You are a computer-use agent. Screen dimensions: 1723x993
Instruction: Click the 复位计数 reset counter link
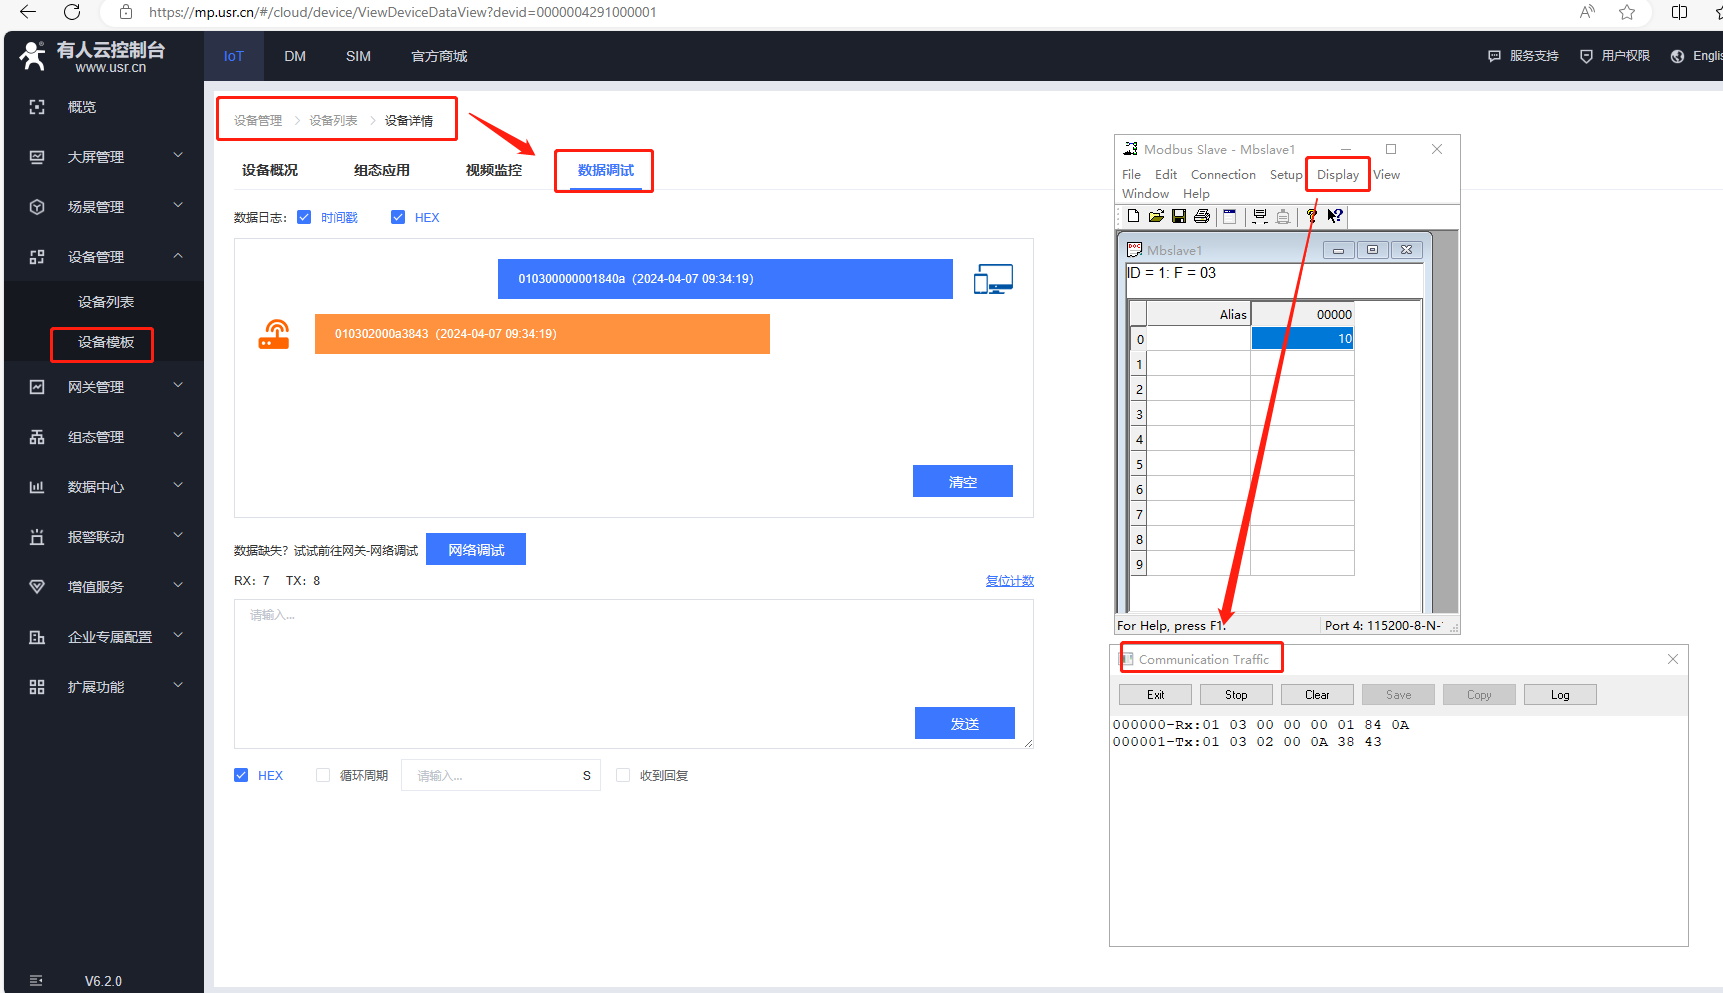tap(1009, 581)
